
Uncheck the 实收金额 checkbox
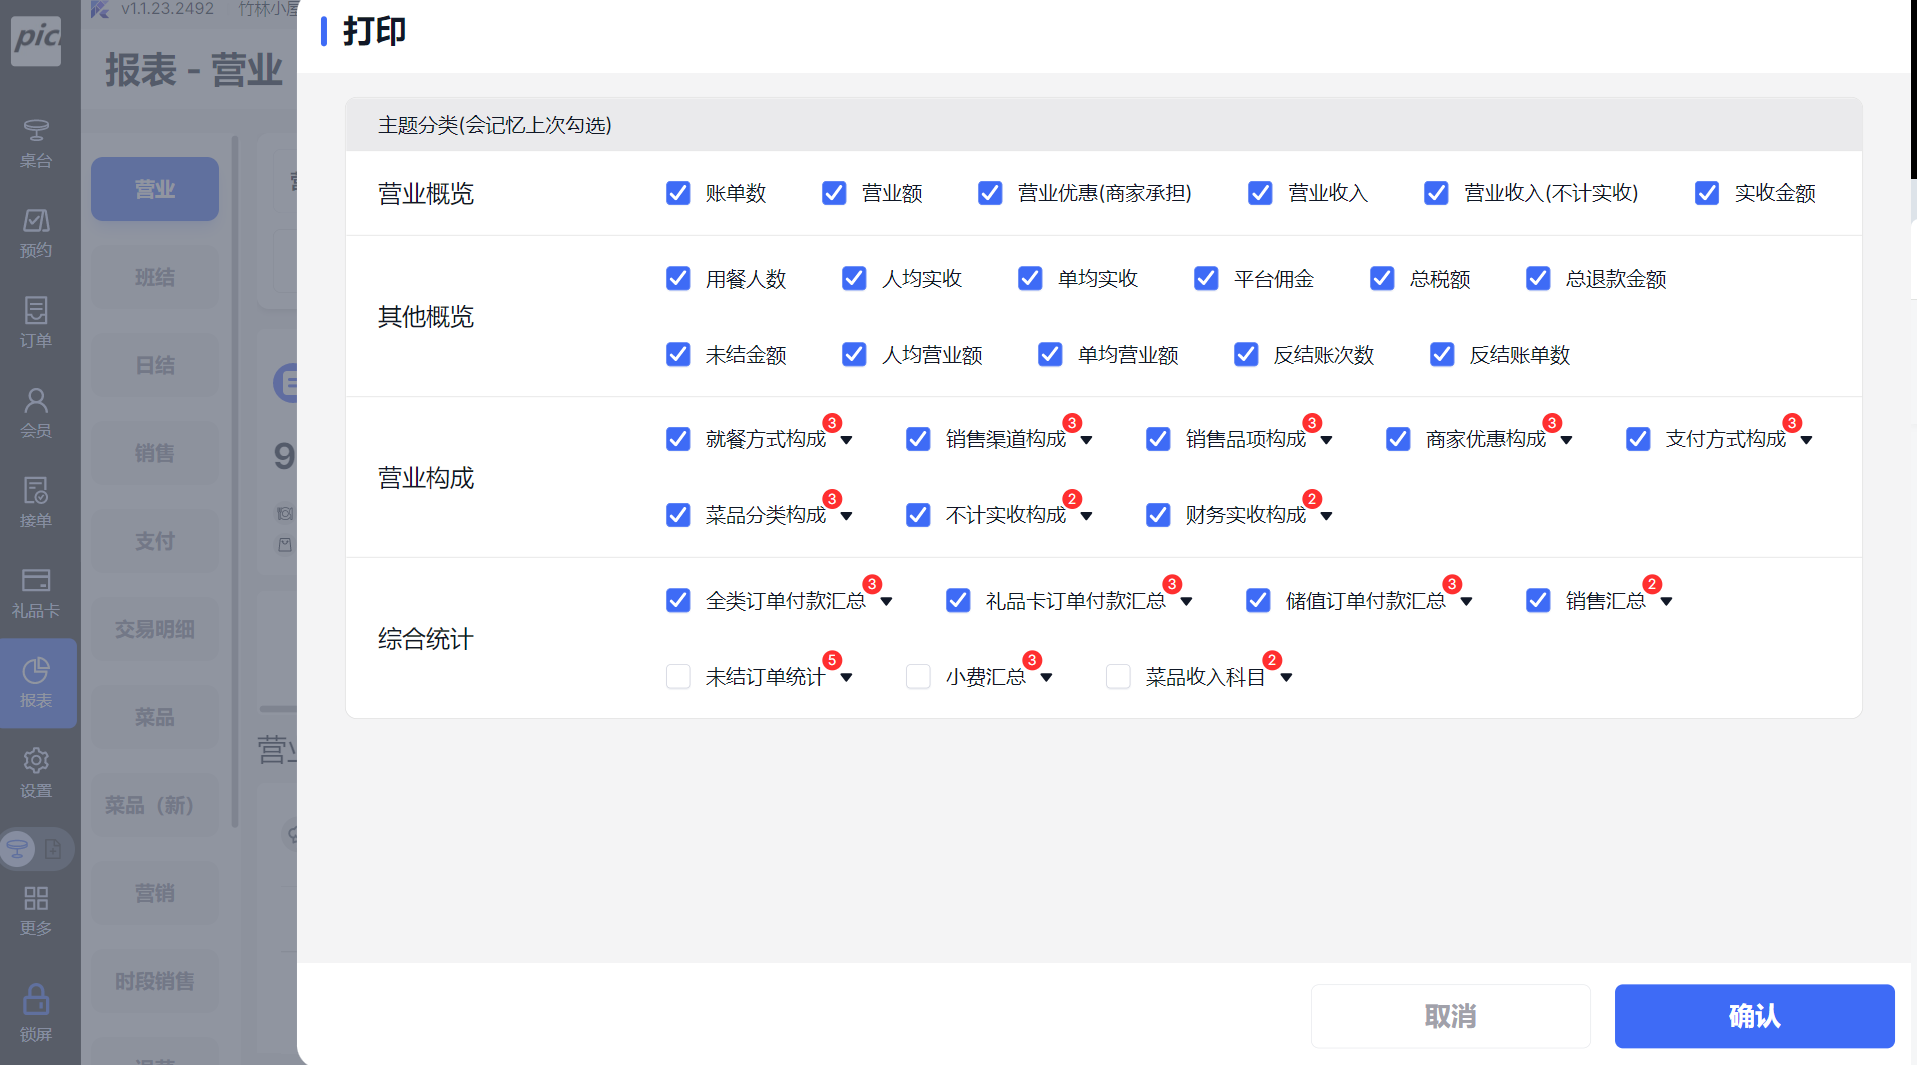click(x=1707, y=193)
